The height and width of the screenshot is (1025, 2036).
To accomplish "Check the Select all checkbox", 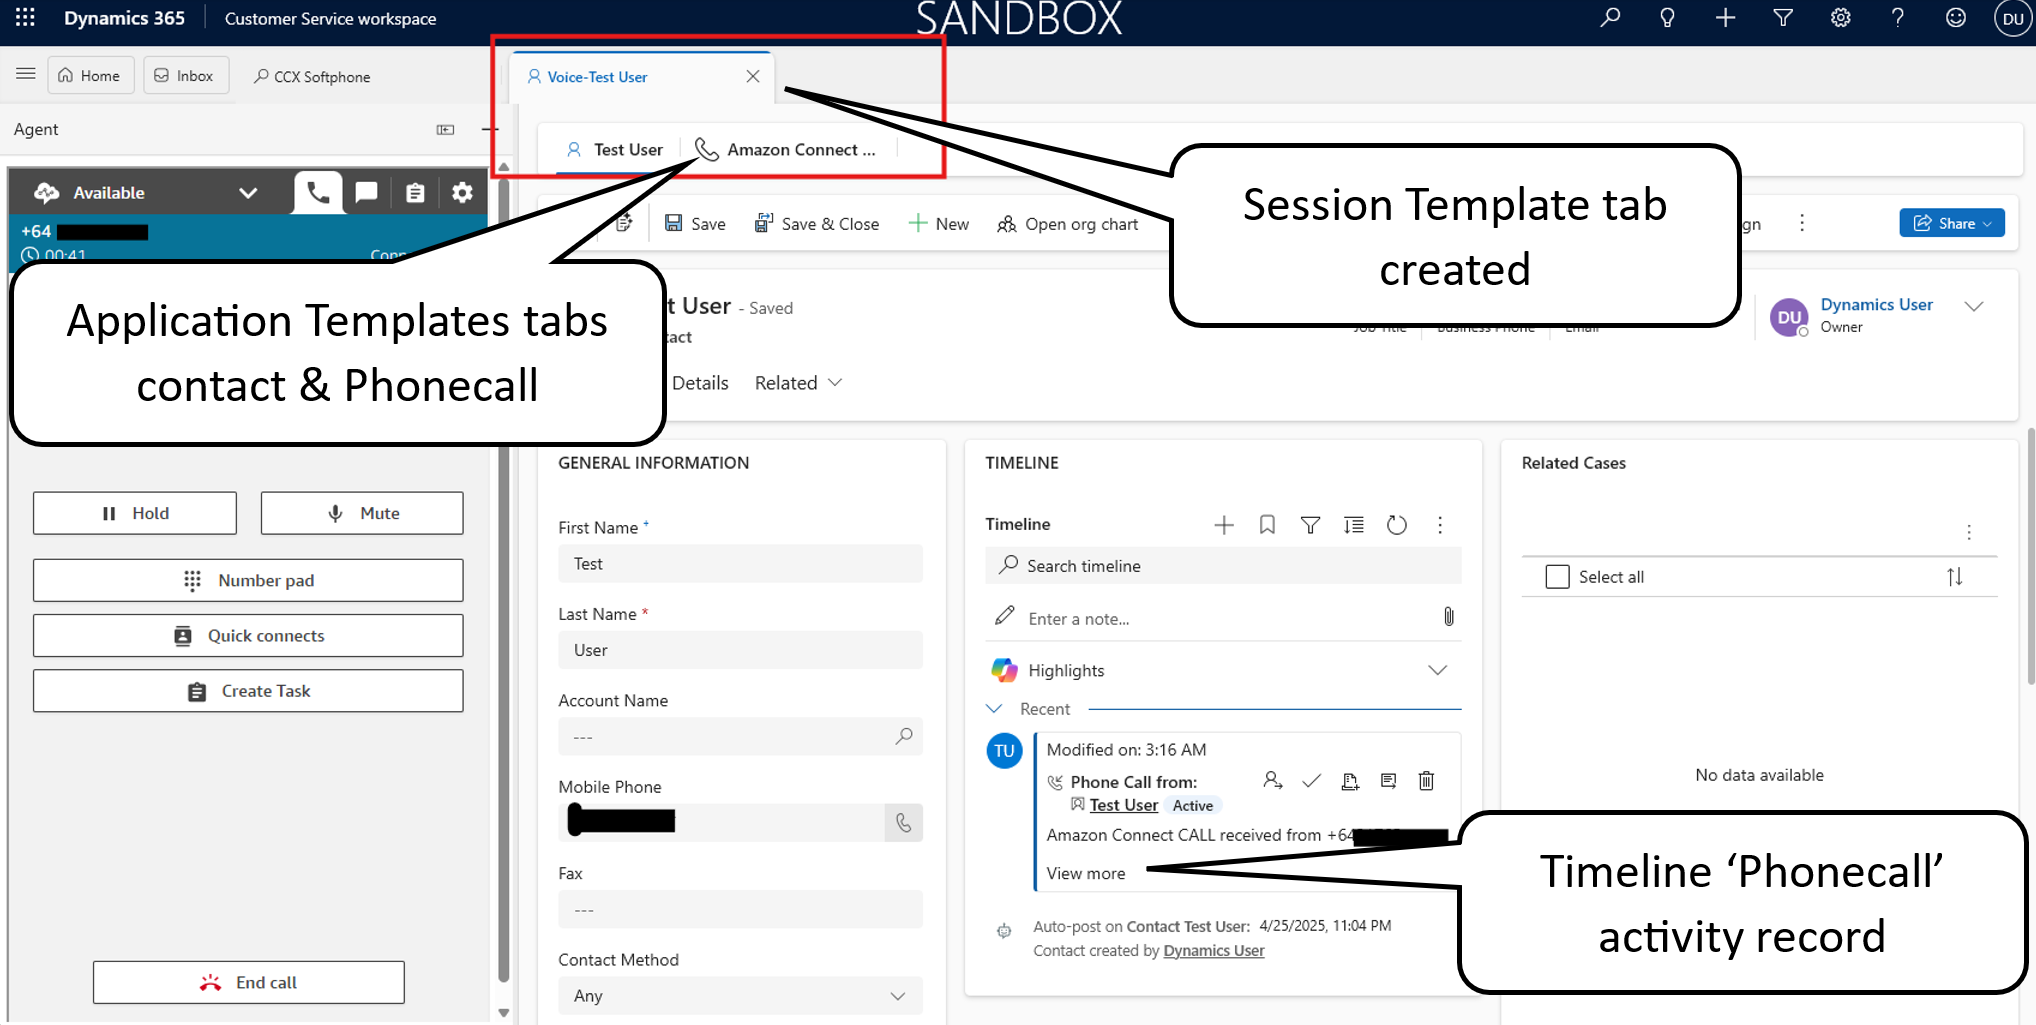I will point(1557,577).
